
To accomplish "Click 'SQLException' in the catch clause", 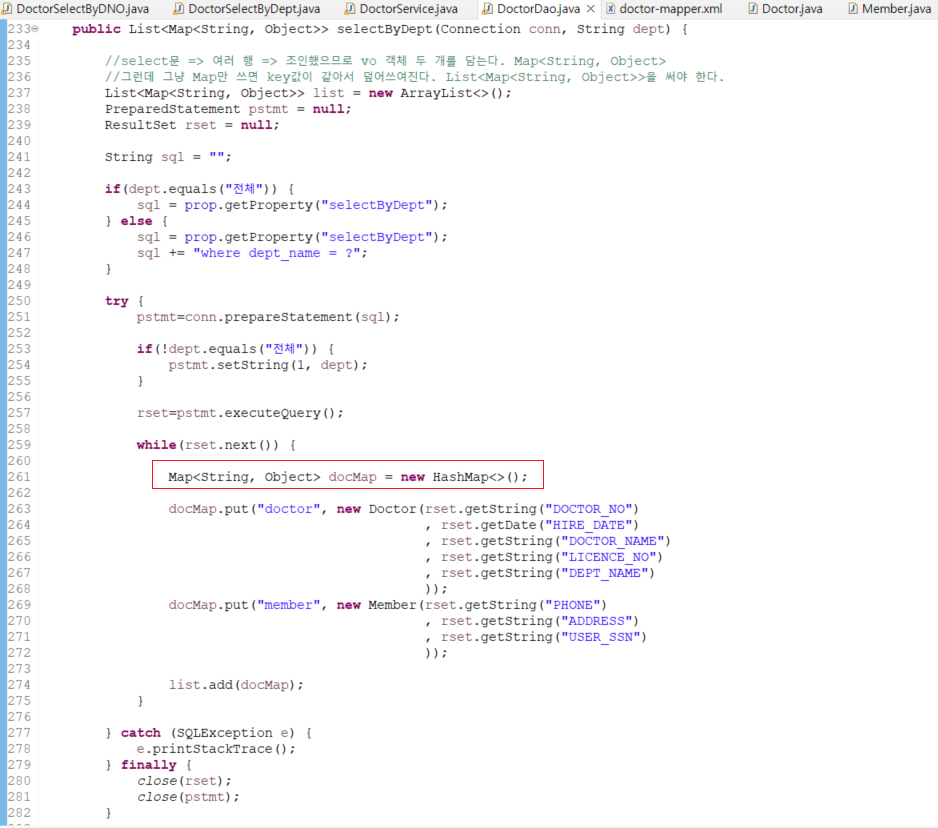I will coord(224,733).
